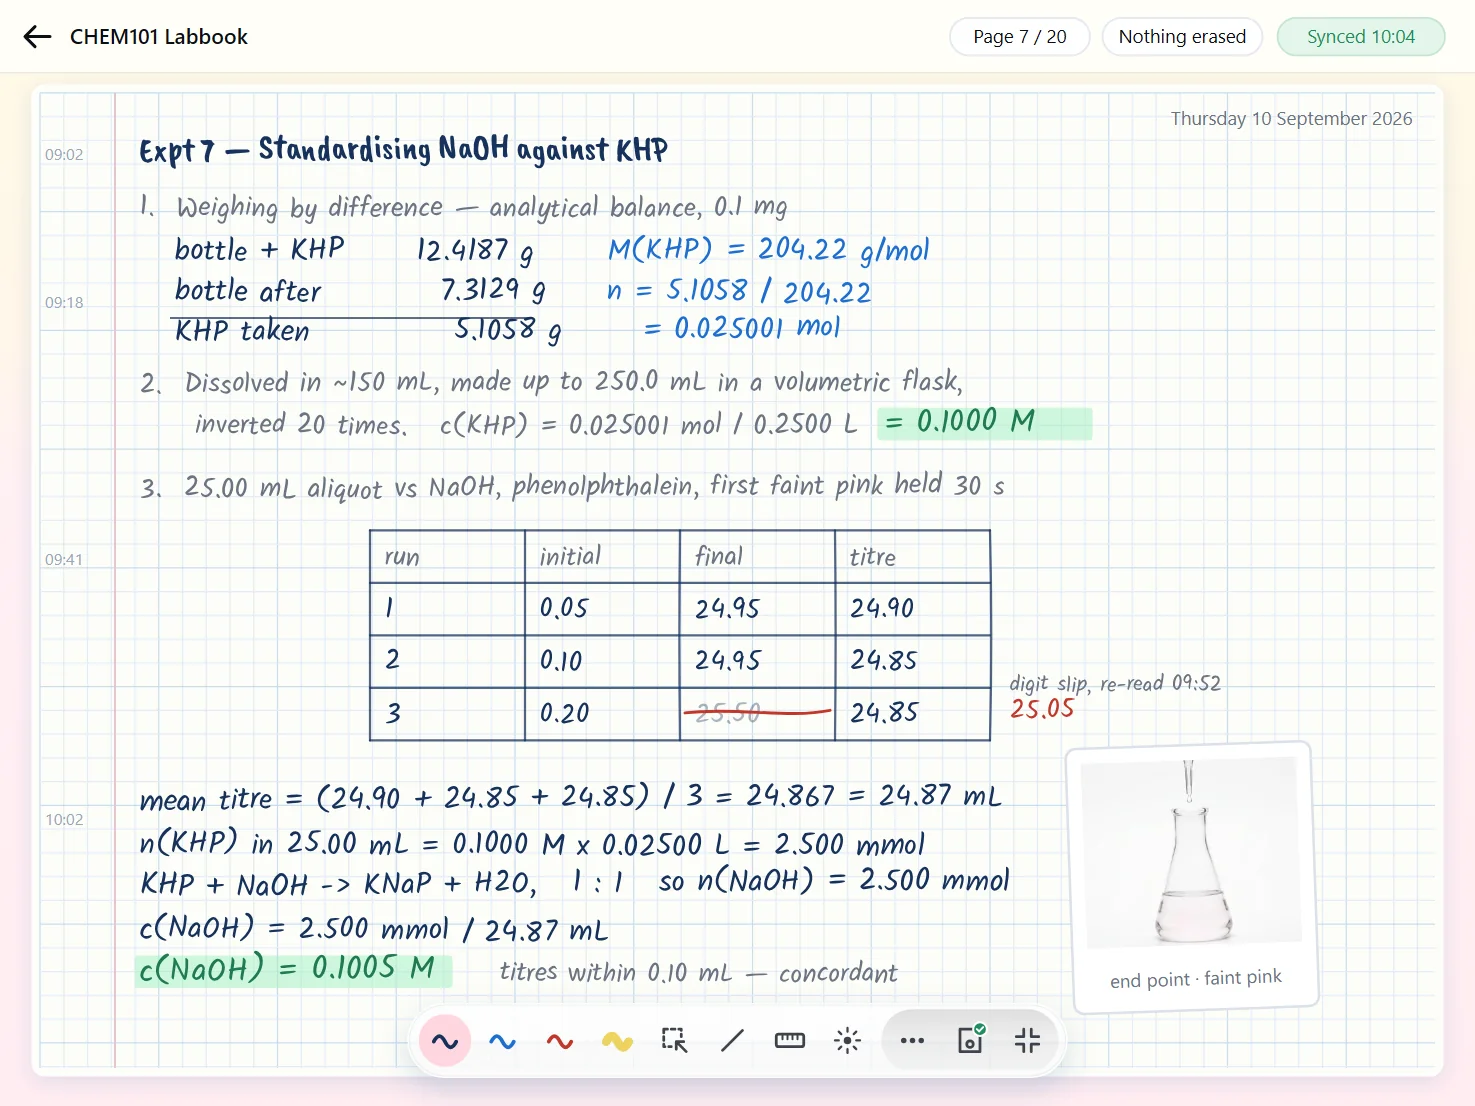Click the Synced 10:04 status pill
The height and width of the screenshot is (1106, 1475).
pos(1361,37)
